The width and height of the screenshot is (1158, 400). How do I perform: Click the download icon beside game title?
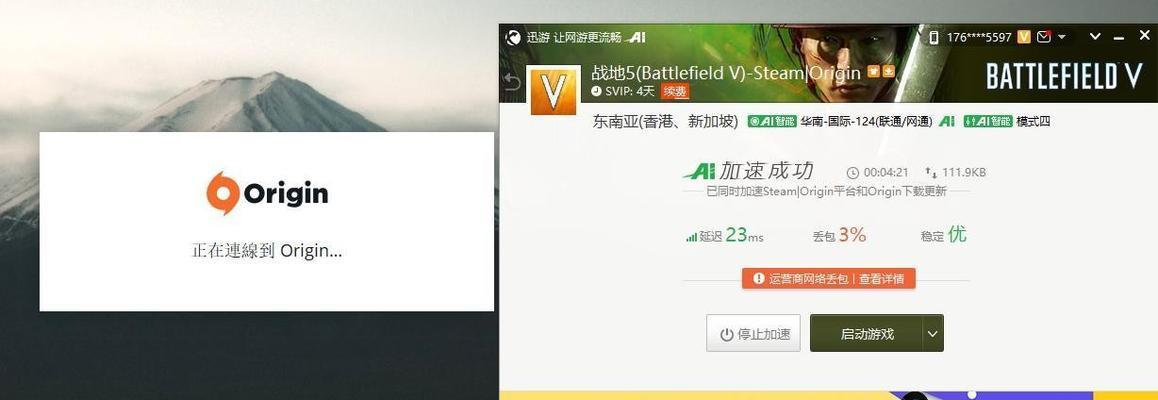point(889,72)
